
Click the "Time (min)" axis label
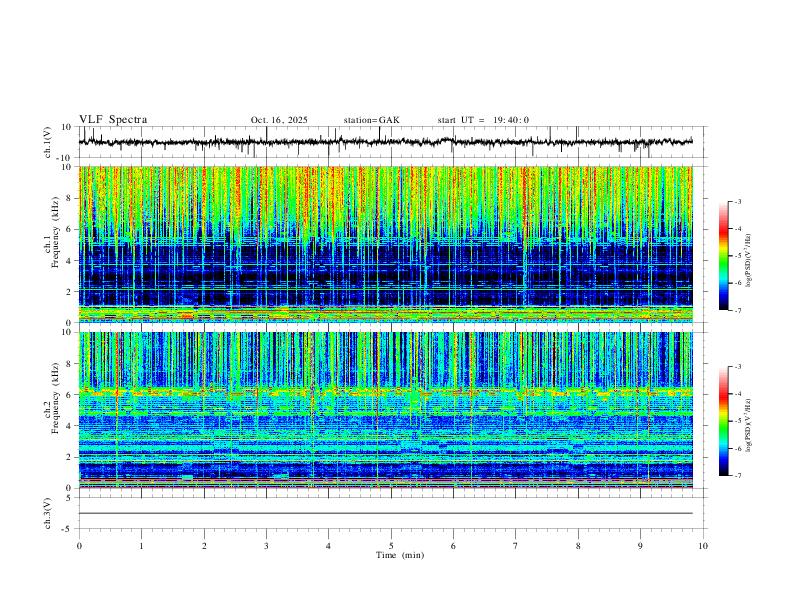(400, 555)
